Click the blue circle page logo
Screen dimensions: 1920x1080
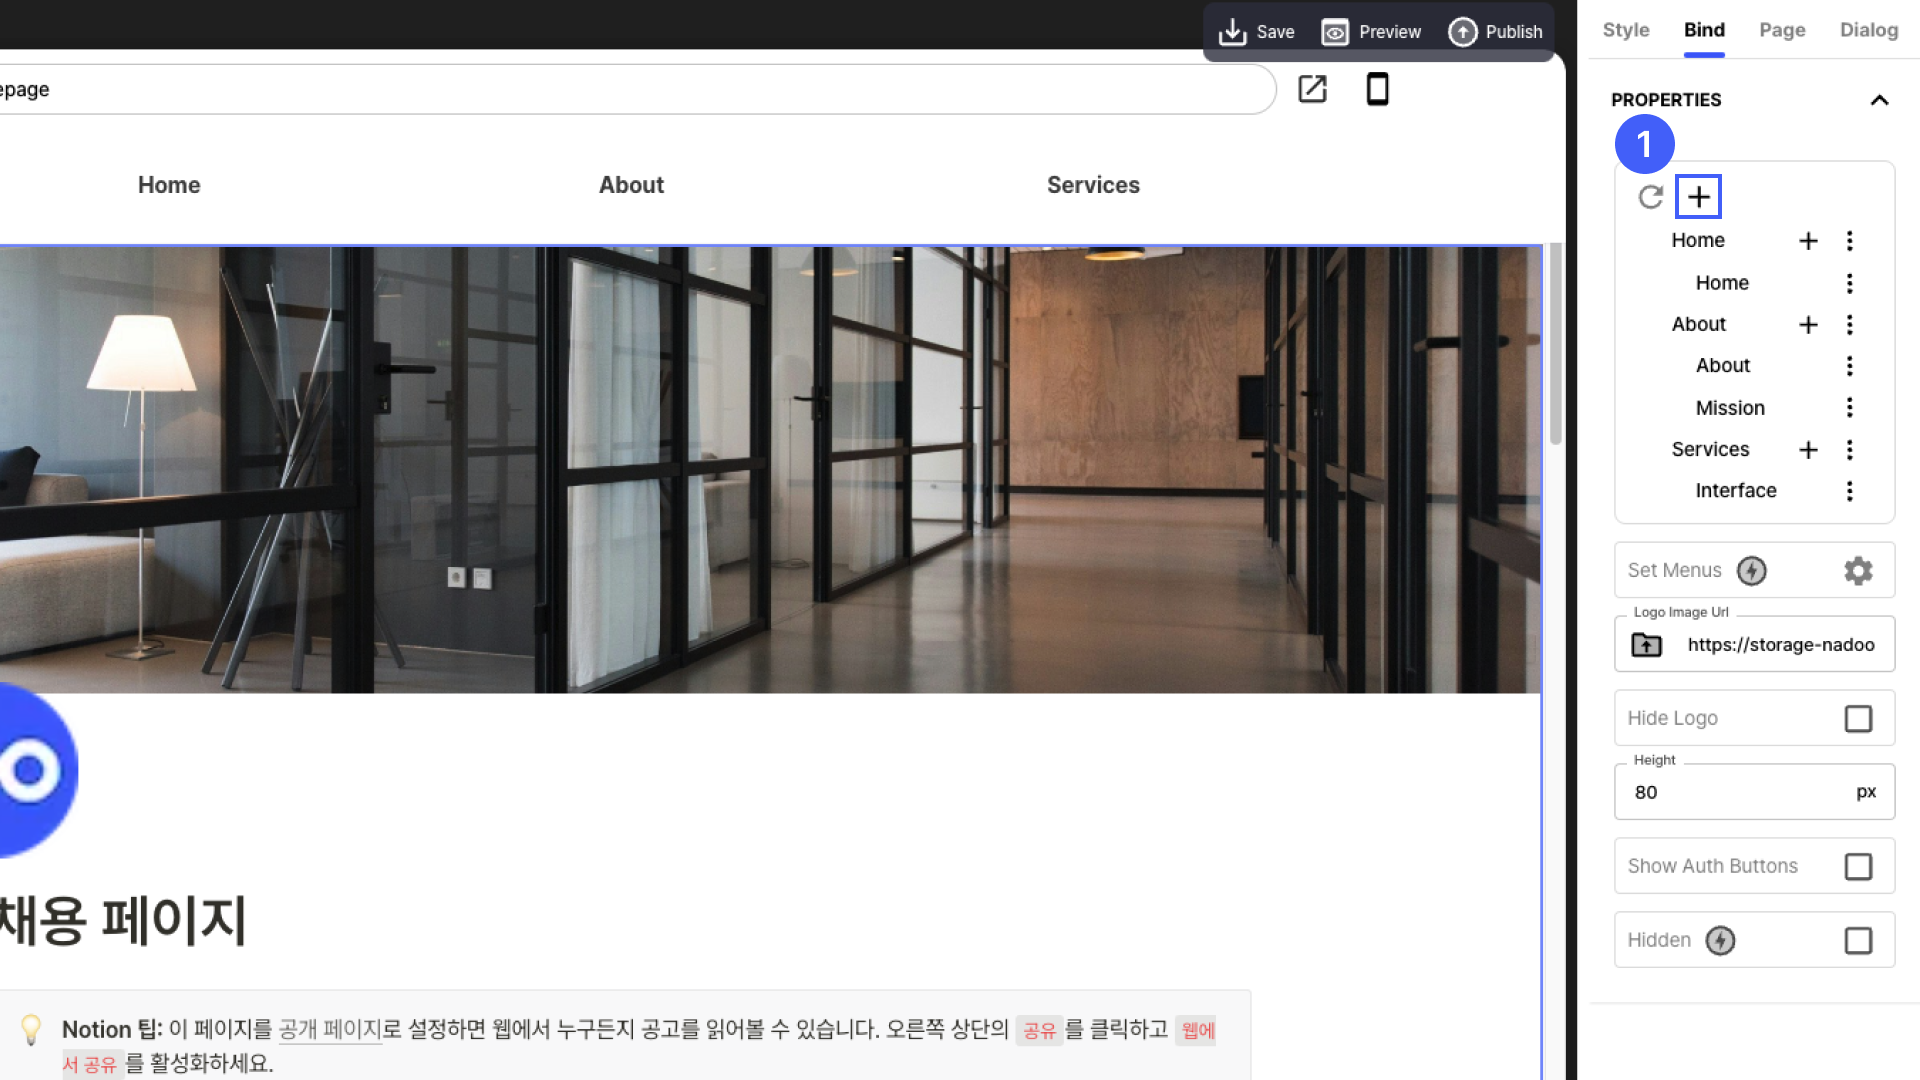(38, 770)
